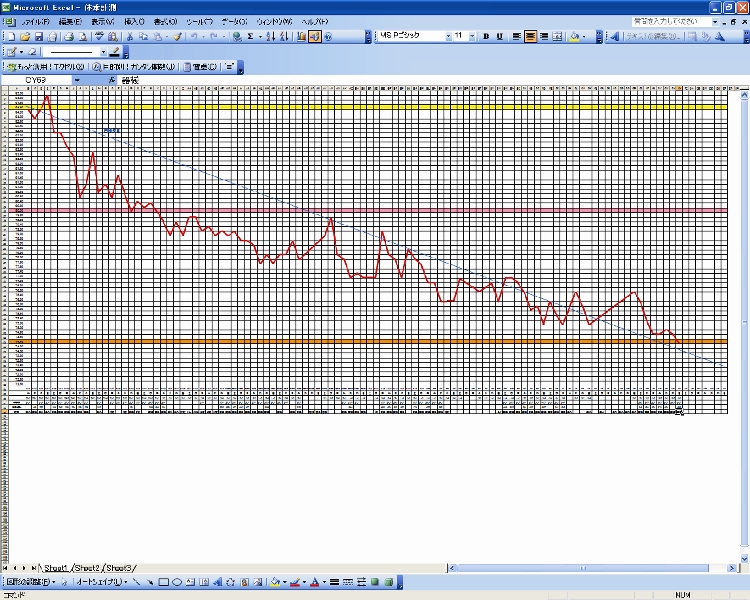This screenshot has width=750, height=600.
Task: Click the Copy icon
Action: [x=143, y=36]
